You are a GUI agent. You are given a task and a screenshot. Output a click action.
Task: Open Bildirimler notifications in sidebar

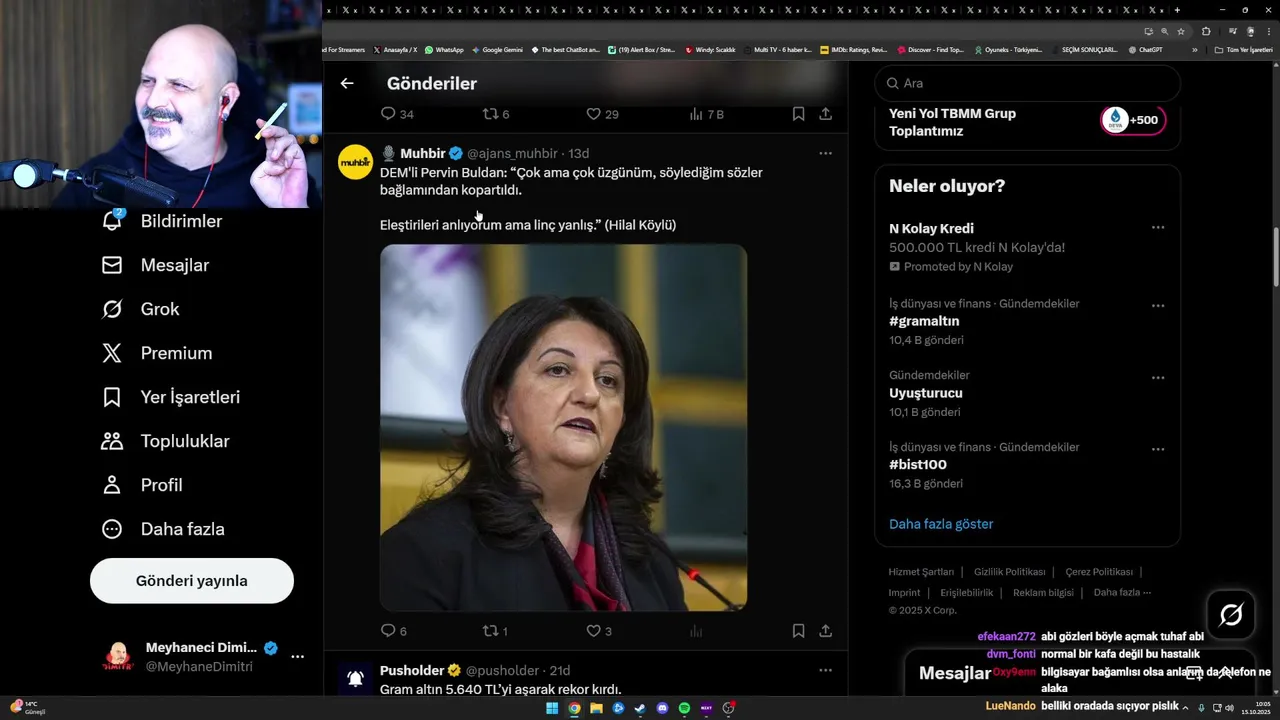162,221
